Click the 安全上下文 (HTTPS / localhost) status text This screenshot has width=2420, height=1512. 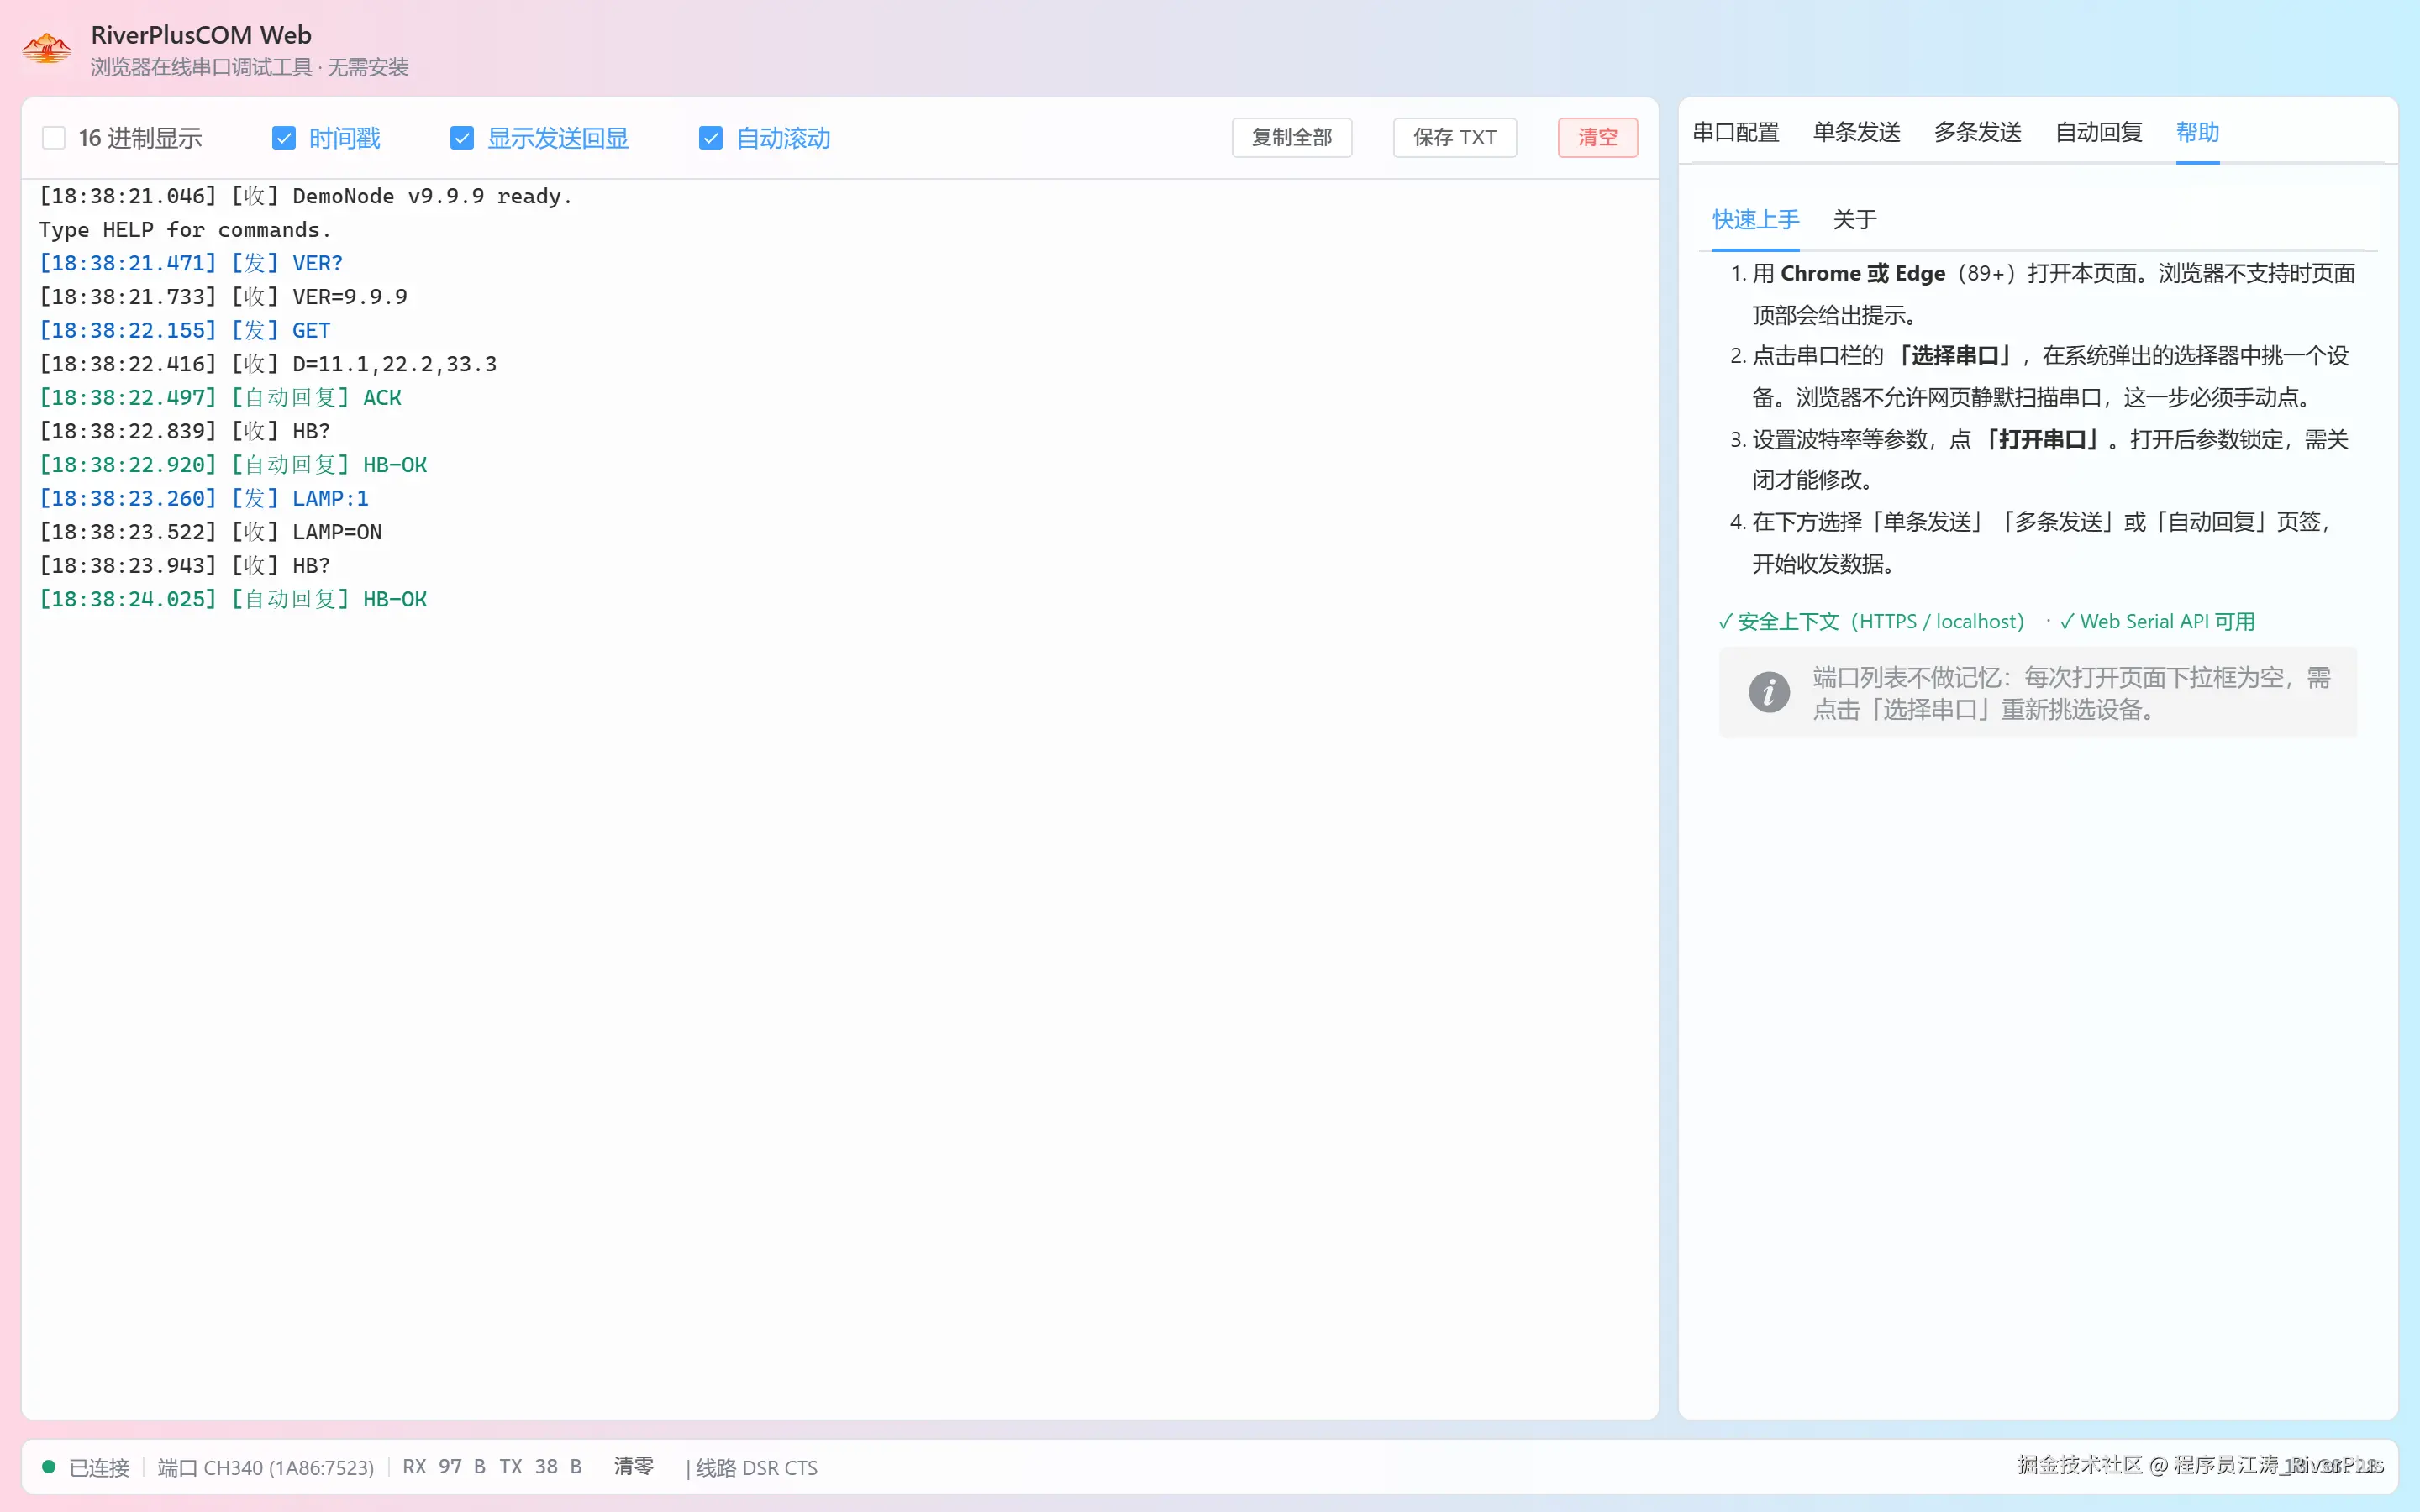pyautogui.click(x=1871, y=621)
